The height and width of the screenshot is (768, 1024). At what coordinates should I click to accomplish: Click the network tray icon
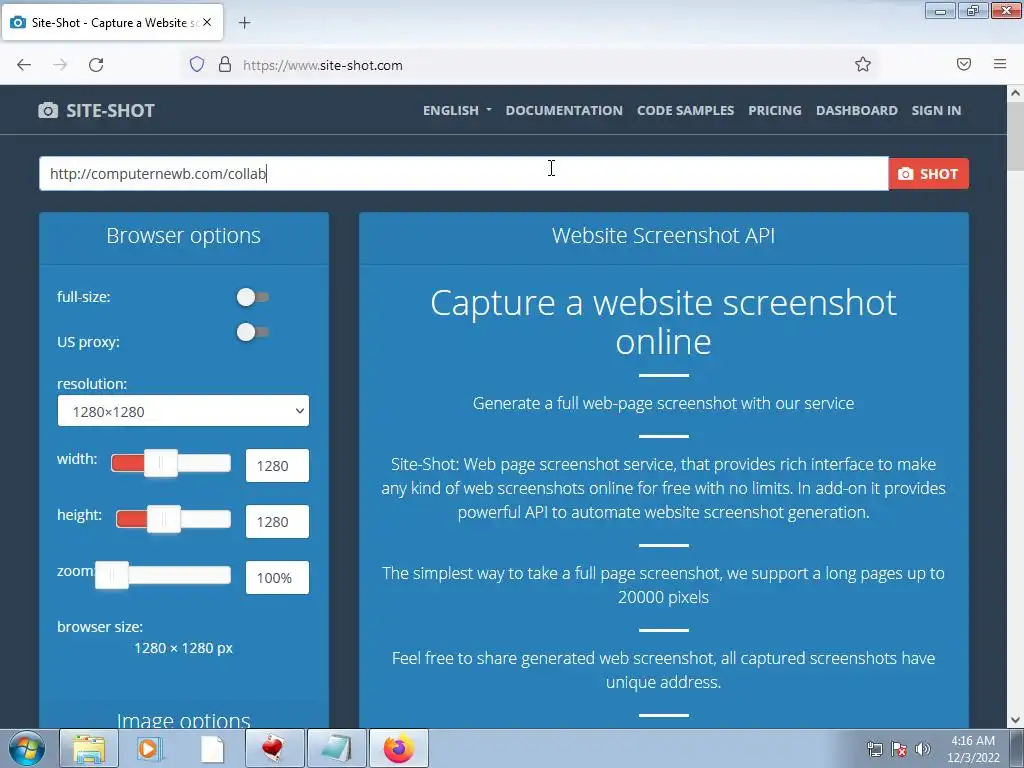click(x=874, y=750)
